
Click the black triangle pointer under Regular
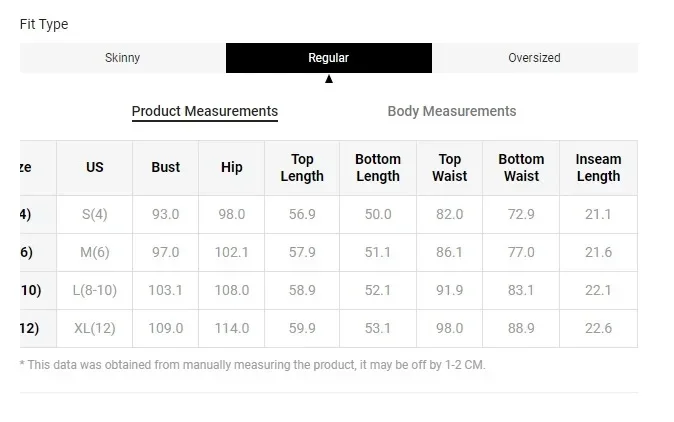(329, 79)
